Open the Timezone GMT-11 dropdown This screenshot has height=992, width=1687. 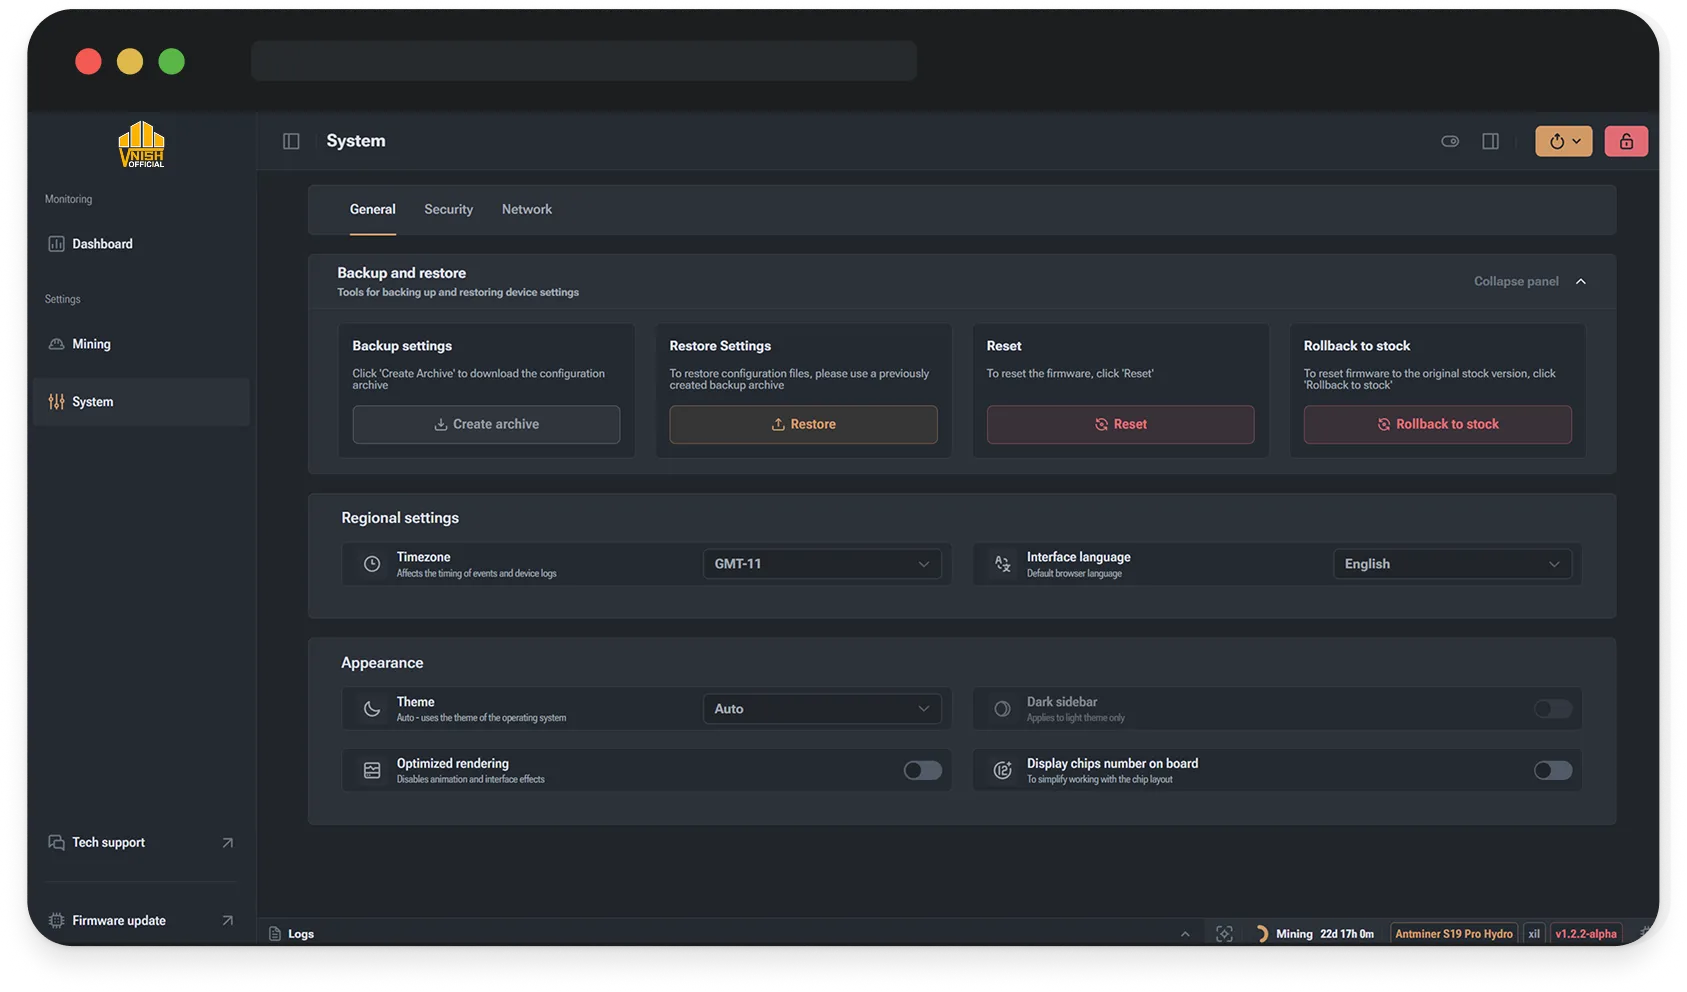(821, 564)
